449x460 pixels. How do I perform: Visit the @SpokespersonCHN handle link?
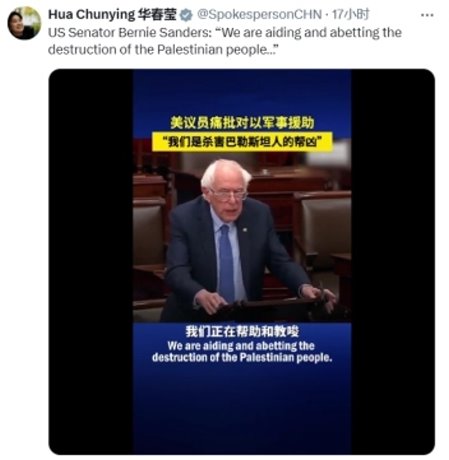(259, 14)
